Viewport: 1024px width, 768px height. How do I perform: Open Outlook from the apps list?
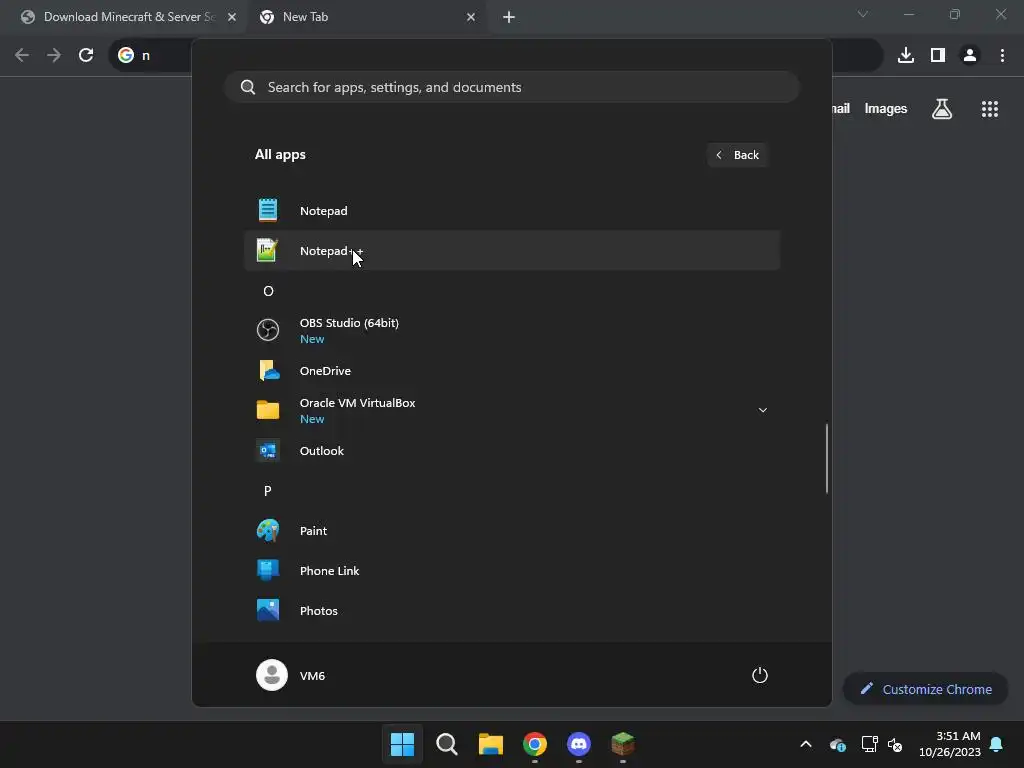pyautogui.click(x=512, y=451)
